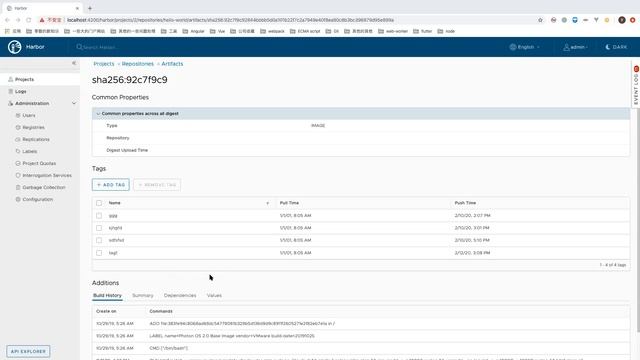Click the Pull Time column header
This screenshot has width=640, height=360.
(289, 203)
